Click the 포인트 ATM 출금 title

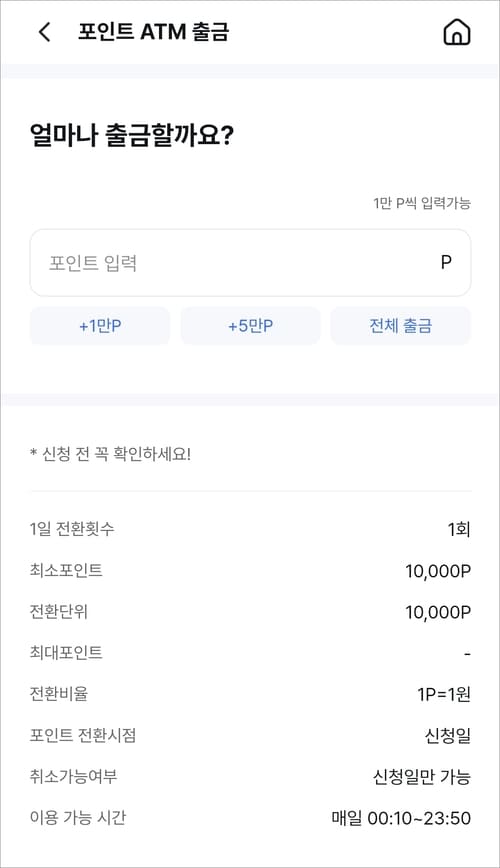[153, 32]
